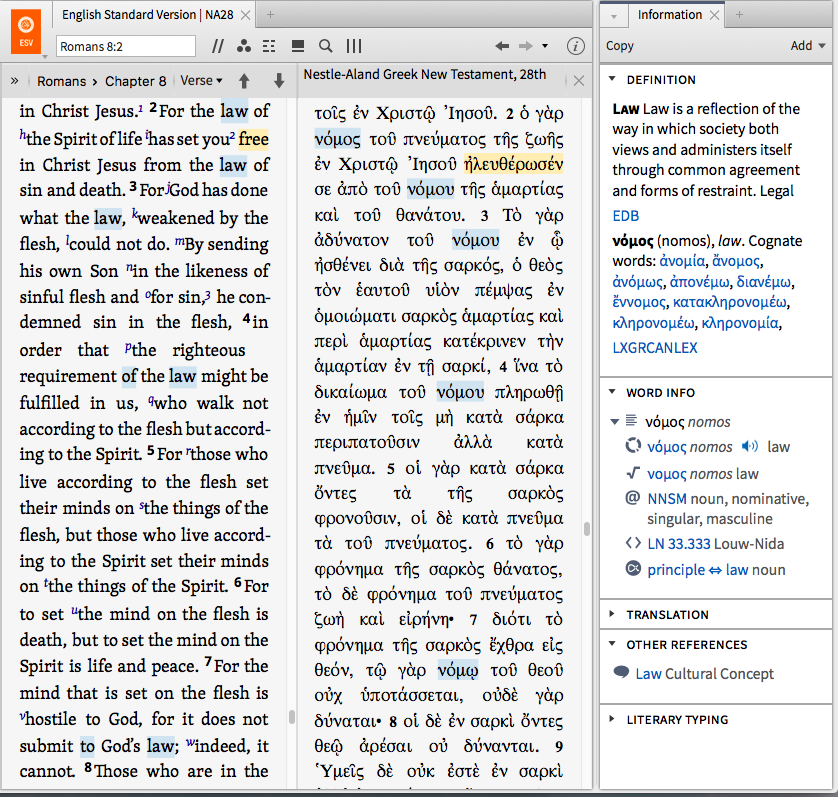Click the sense icon beside principle
This screenshot has height=797, width=838.
pyautogui.click(x=633, y=568)
